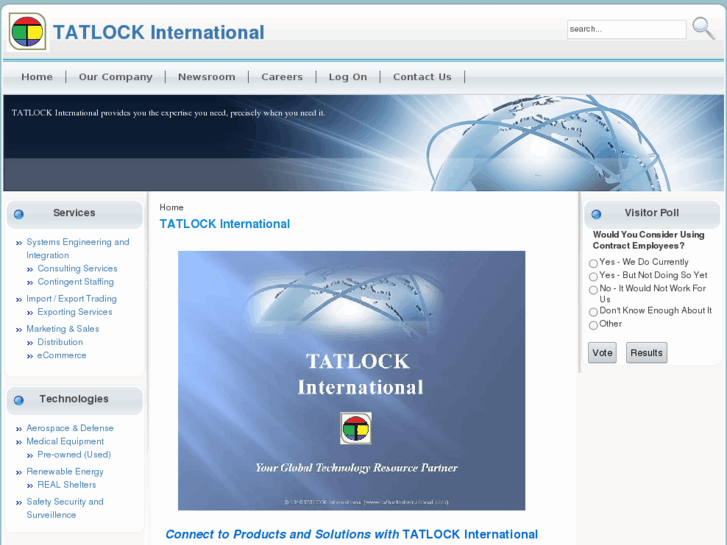Select 'Yes - But Not Doing So Yet' option
Viewport: 727px width, 545px height.
pos(593,277)
